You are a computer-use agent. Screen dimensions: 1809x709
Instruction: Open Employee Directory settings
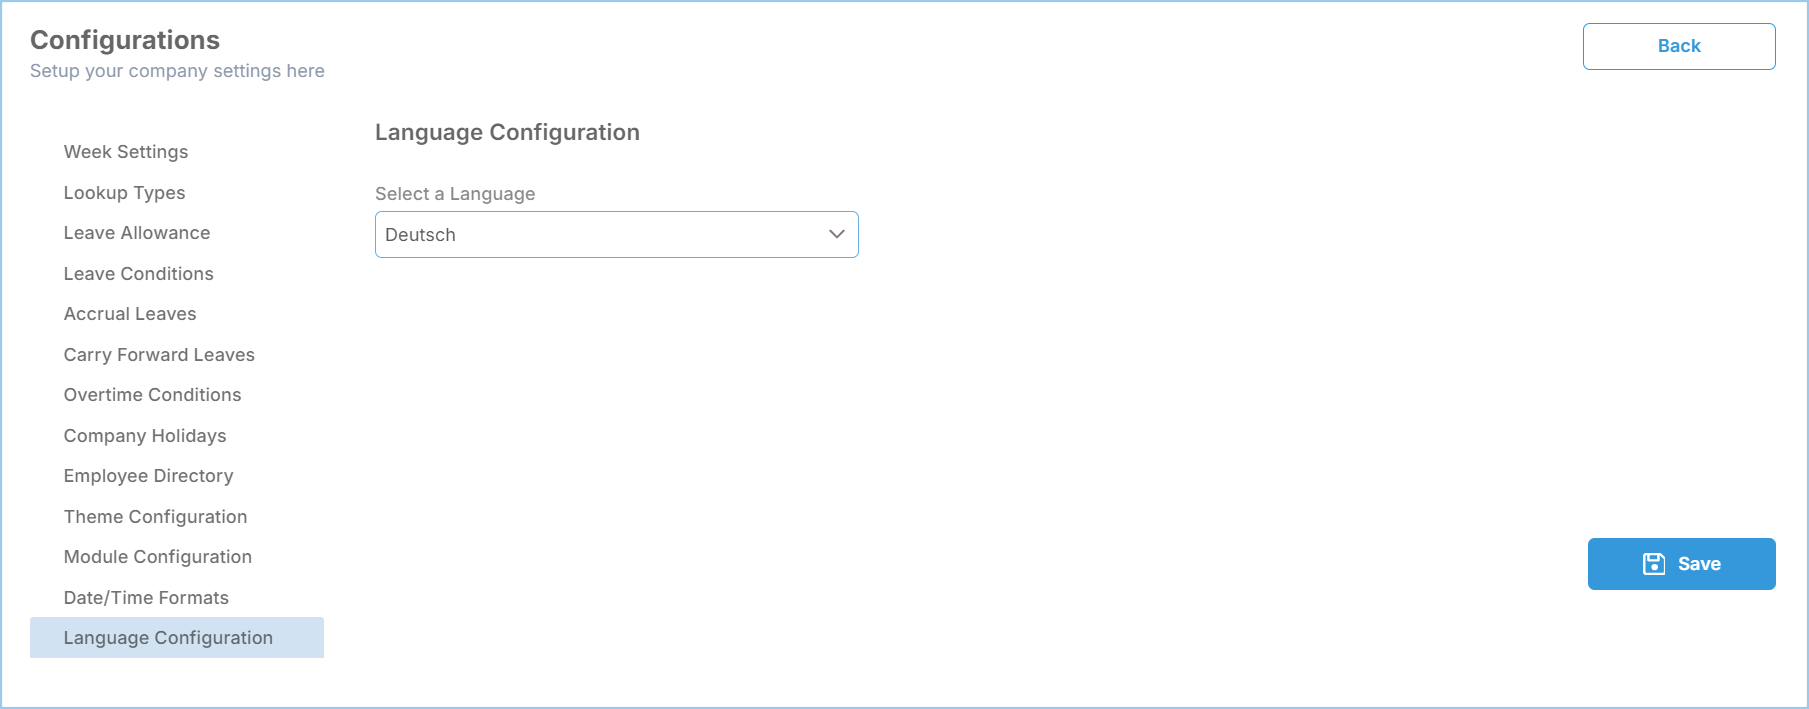[x=149, y=476]
